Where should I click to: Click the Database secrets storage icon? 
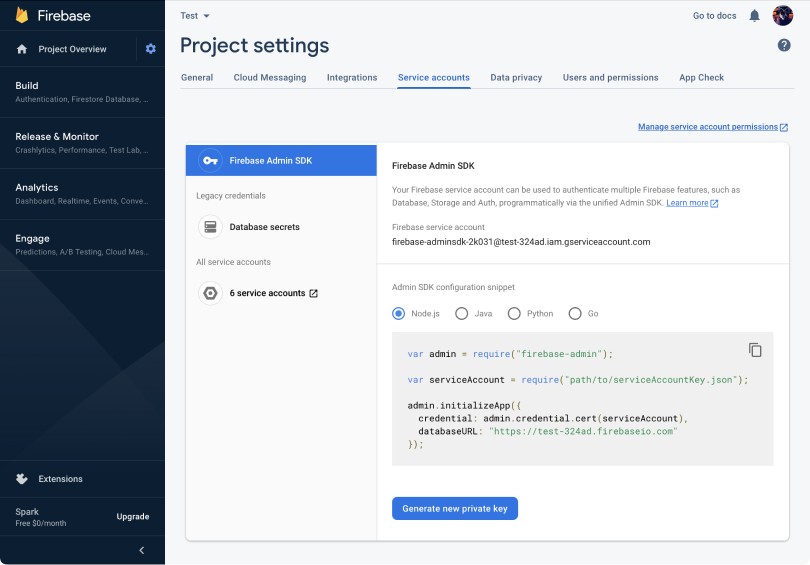(x=210, y=227)
